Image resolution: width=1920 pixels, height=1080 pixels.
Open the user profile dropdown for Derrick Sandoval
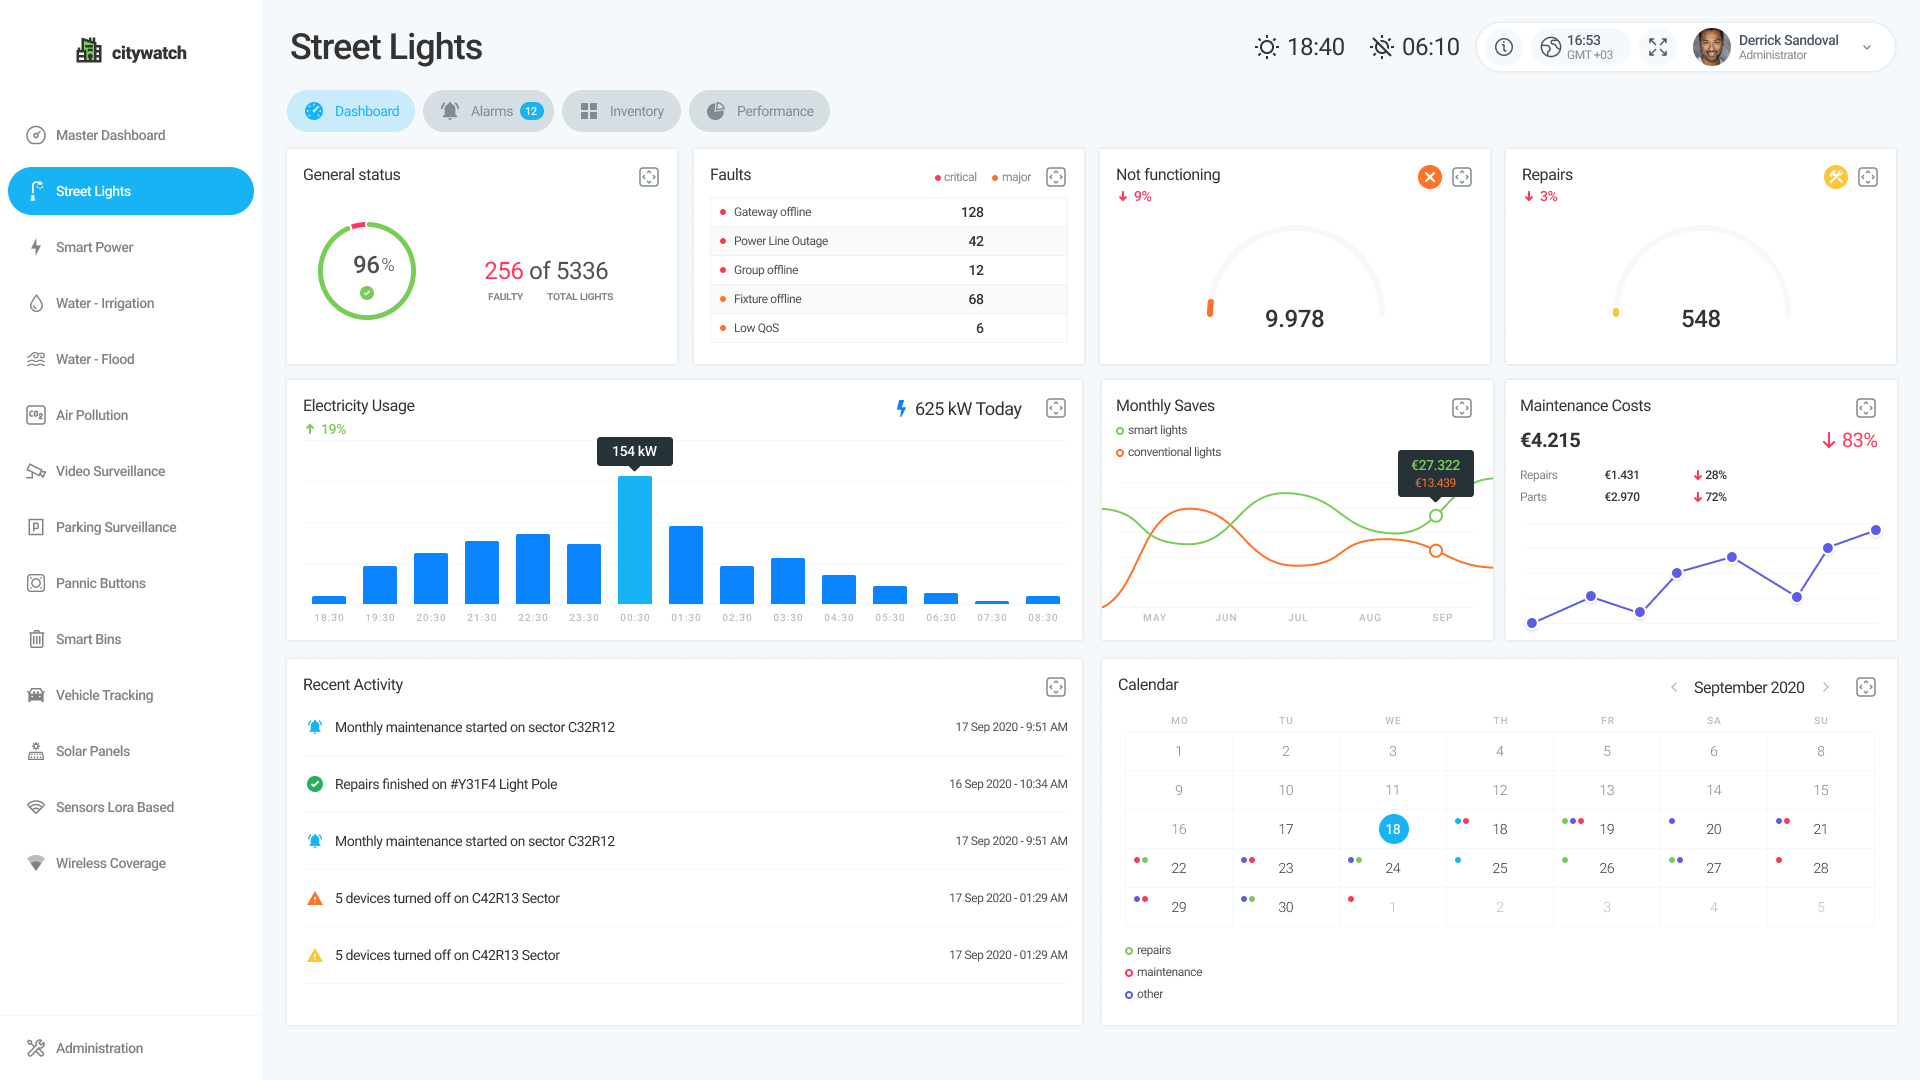tap(1866, 47)
